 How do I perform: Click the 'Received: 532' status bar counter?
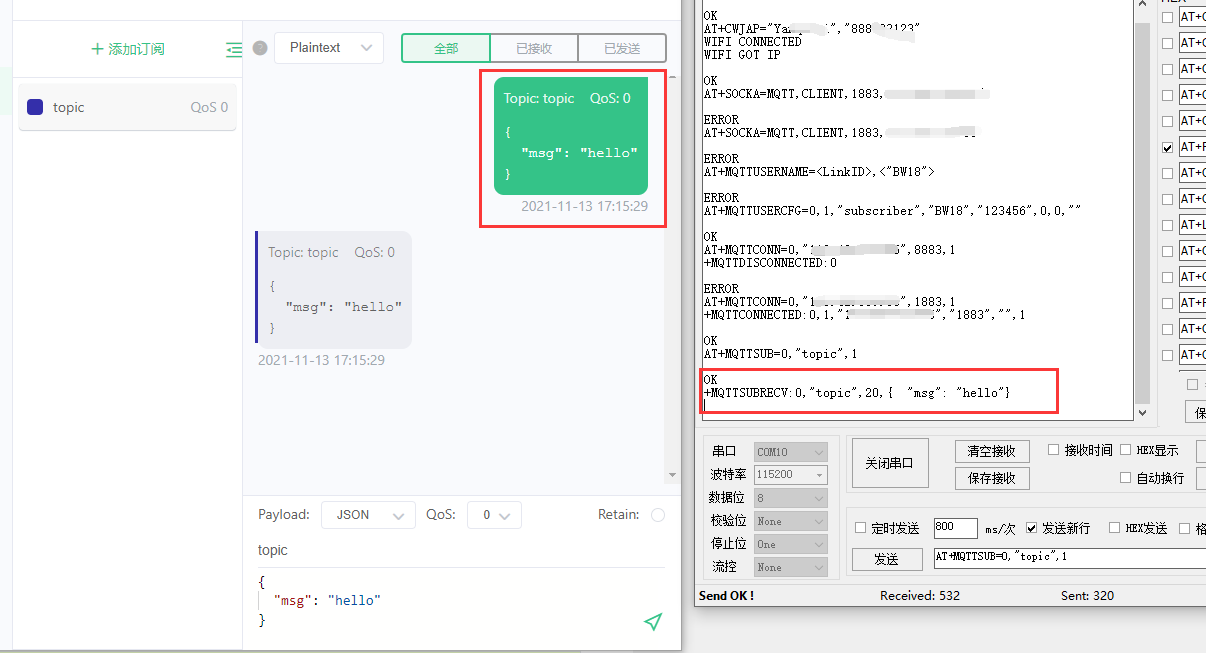click(920, 596)
